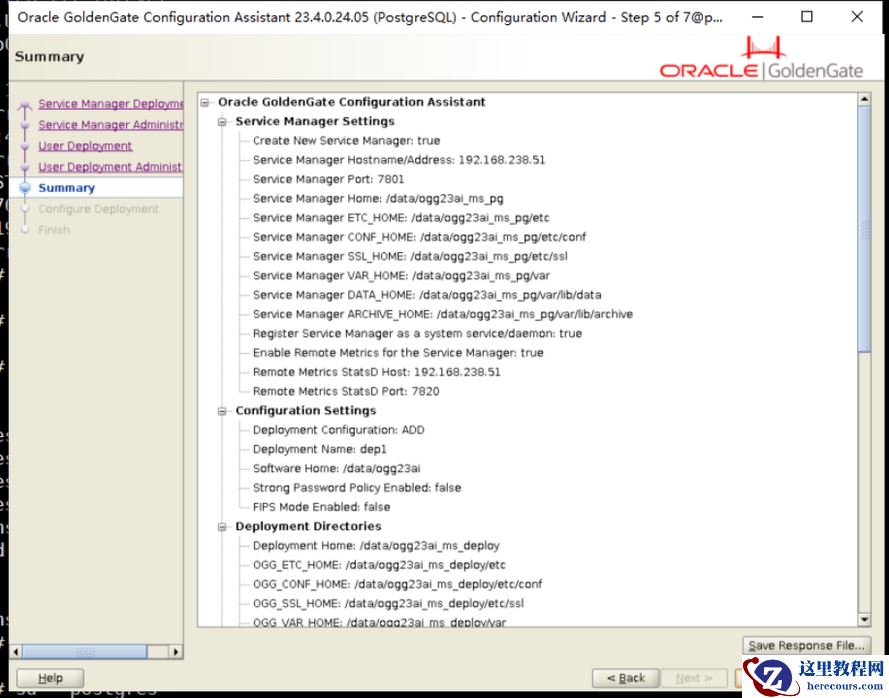Select OGG_SSL_HOME row

pos(388,603)
